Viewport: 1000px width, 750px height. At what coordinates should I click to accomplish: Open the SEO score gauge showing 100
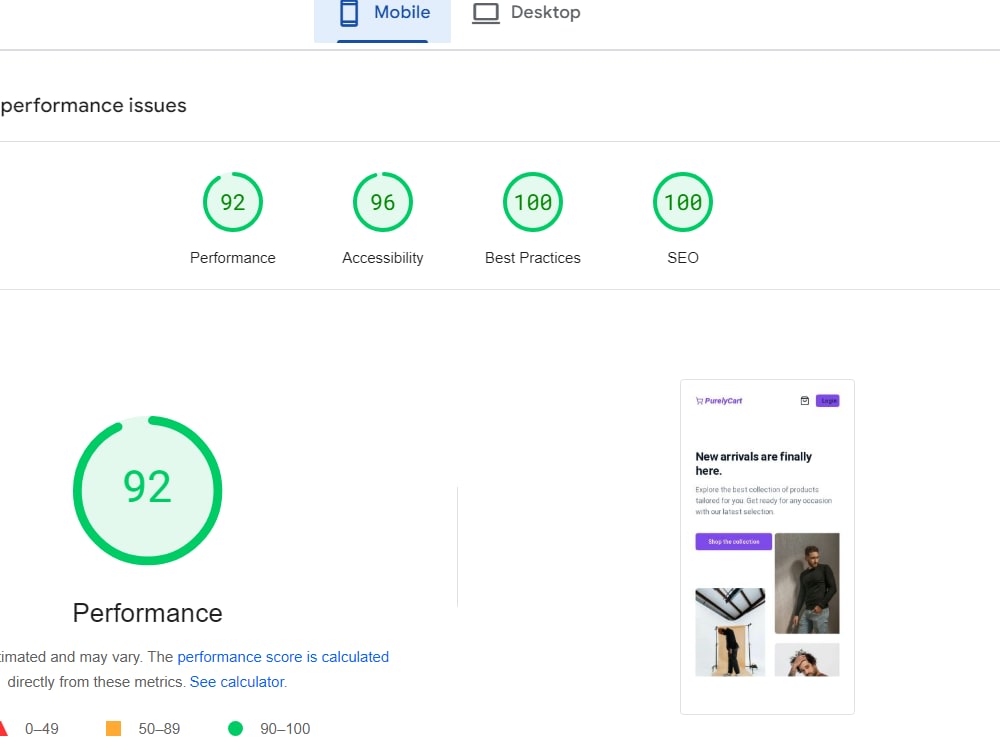[x=683, y=202]
